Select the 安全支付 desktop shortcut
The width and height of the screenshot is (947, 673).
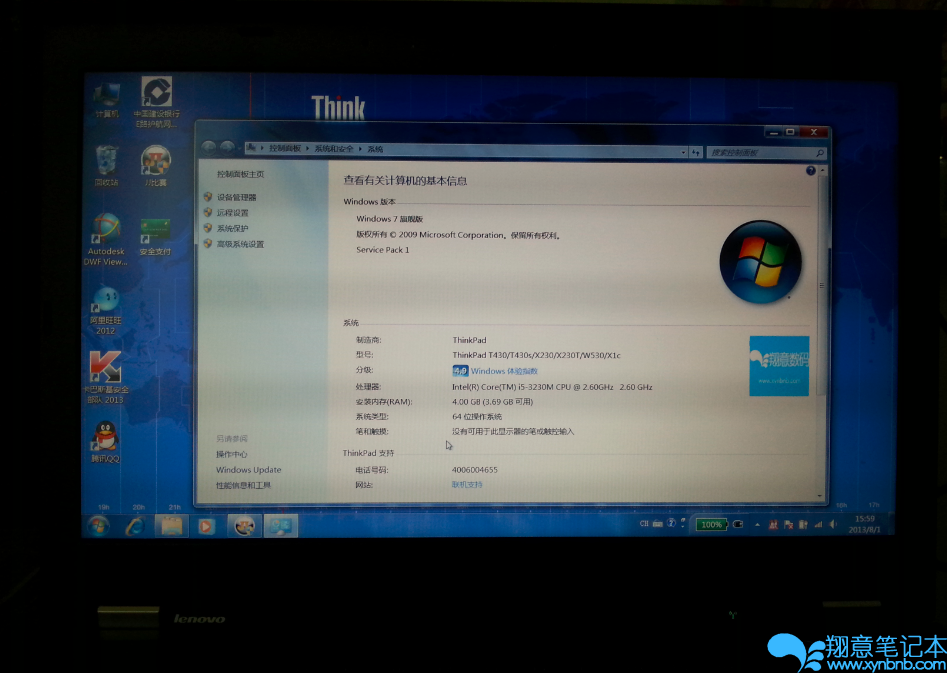click(155, 237)
